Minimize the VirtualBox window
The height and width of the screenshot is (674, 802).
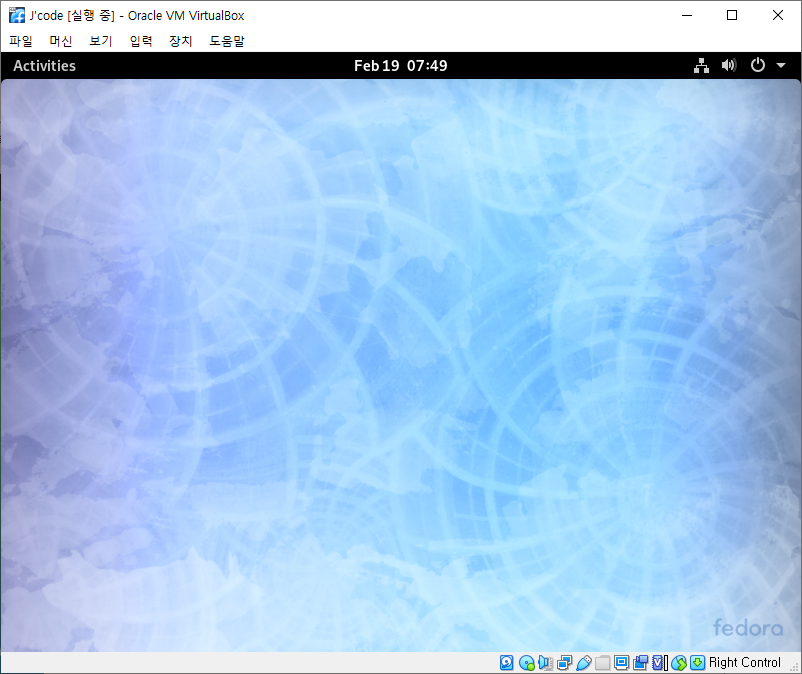point(687,15)
